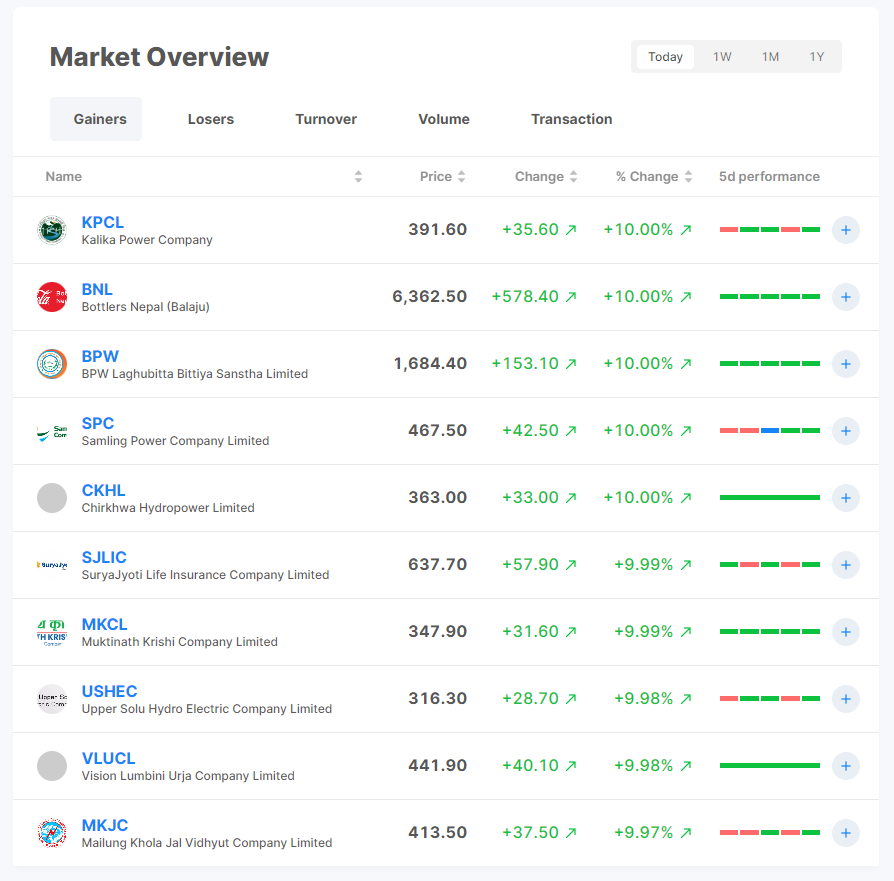Add BPW using its plus button
The image size is (894, 881).
click(x=846, y=364)
